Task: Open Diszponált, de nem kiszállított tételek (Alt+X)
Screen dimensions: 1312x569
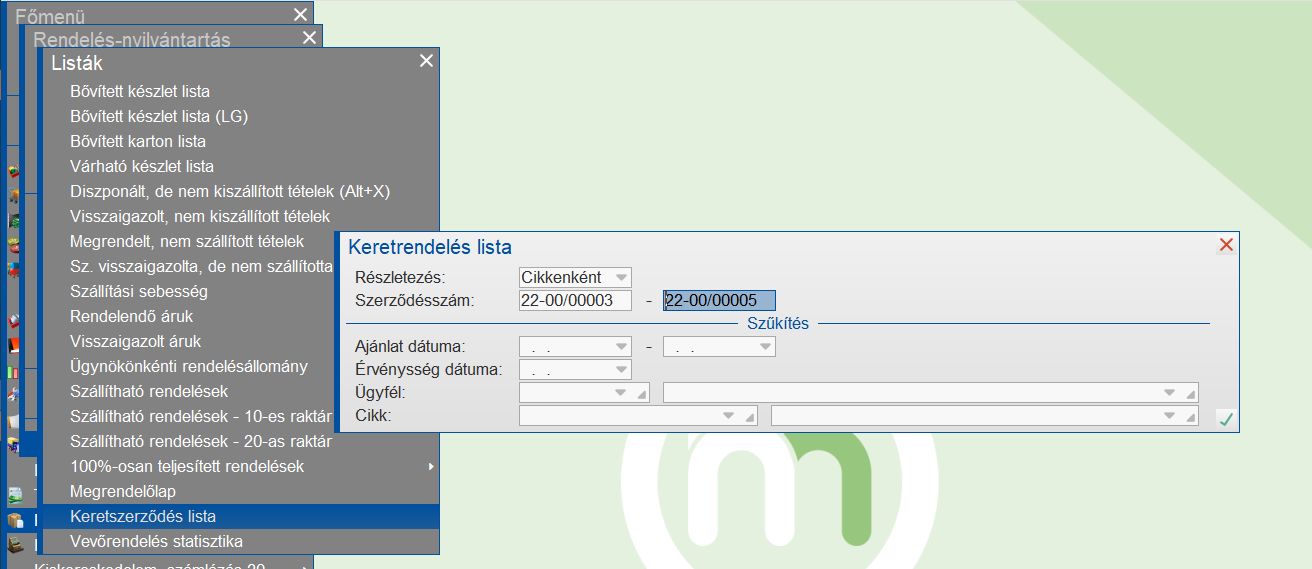Action: click(240, 191)
